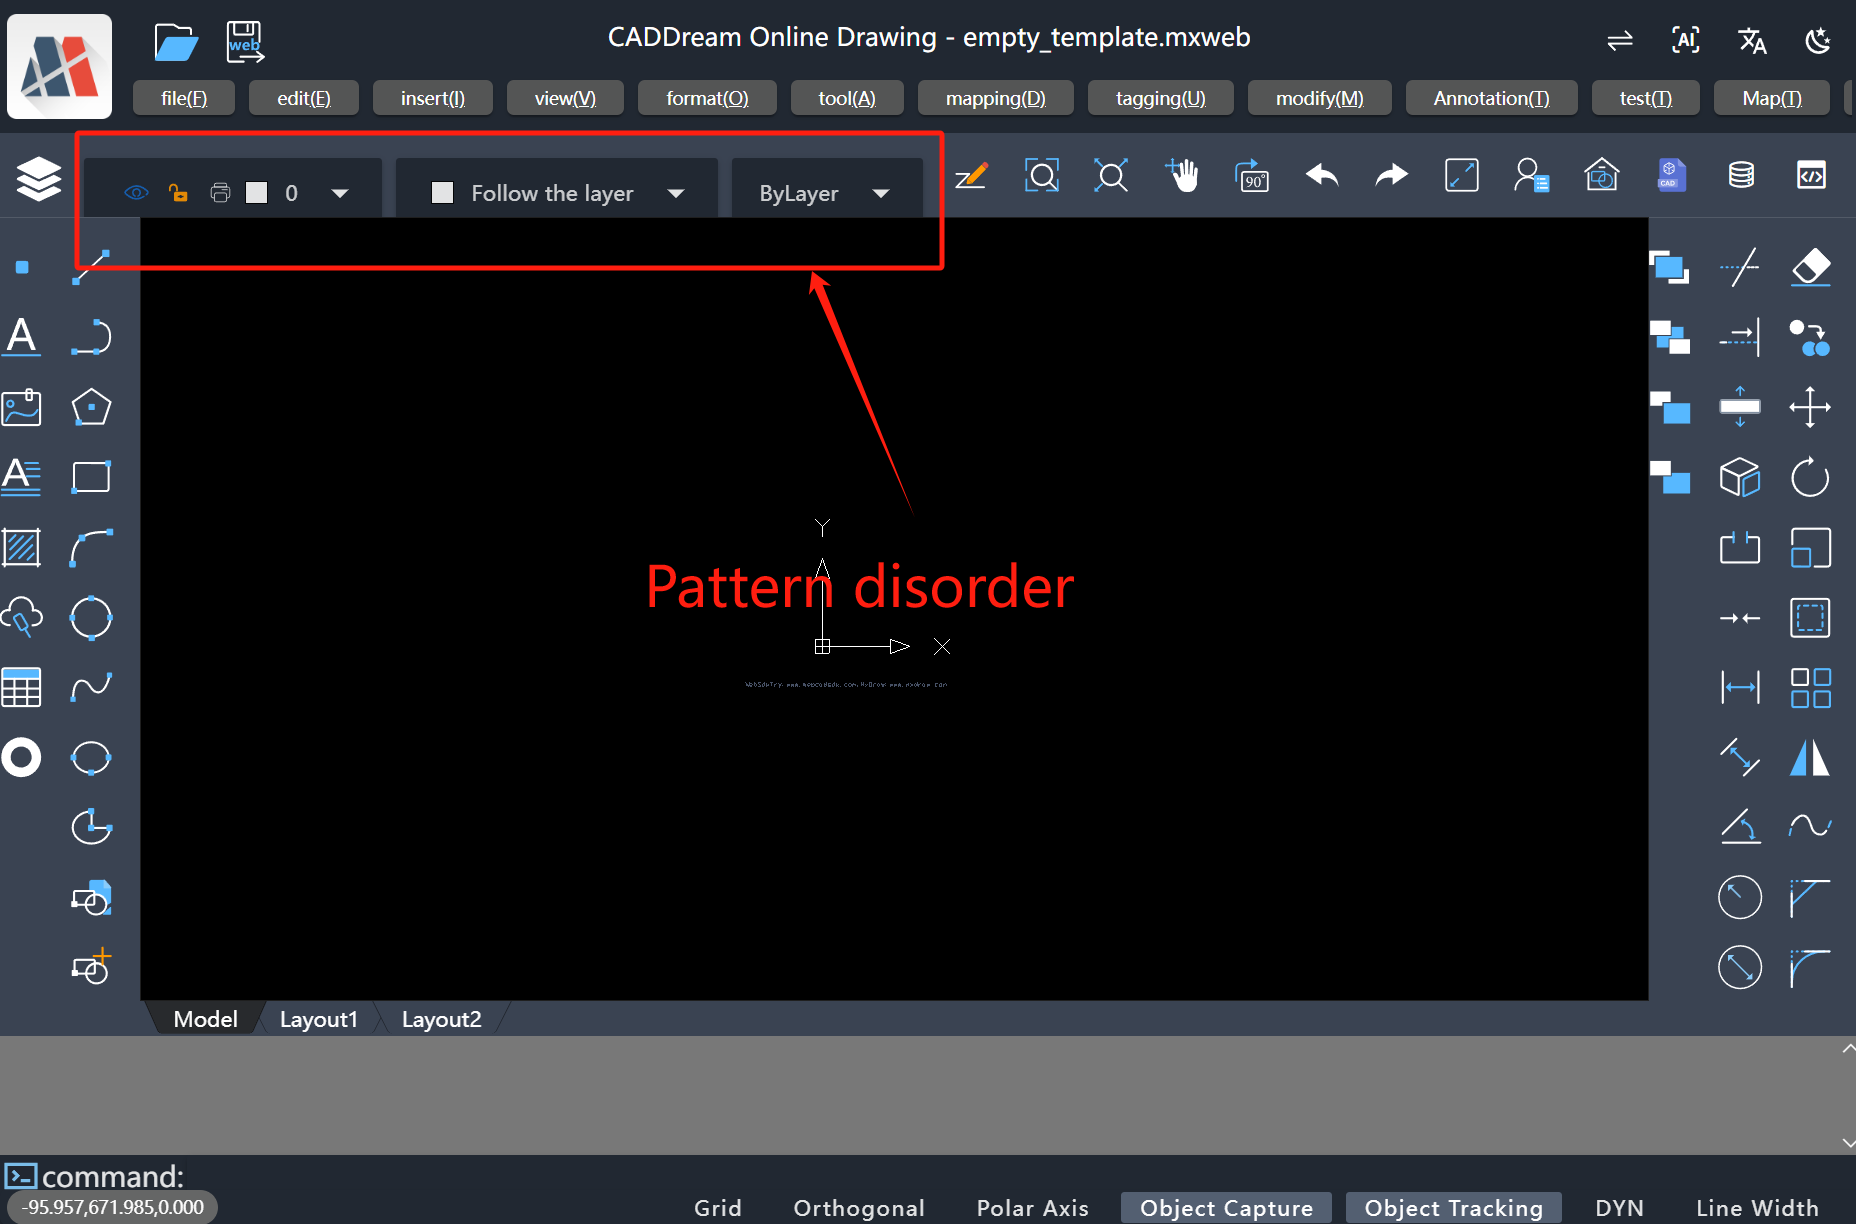Toggle the layer lock icon
The width and height of the screenshot is (1856, 1224).
[178, 193]
